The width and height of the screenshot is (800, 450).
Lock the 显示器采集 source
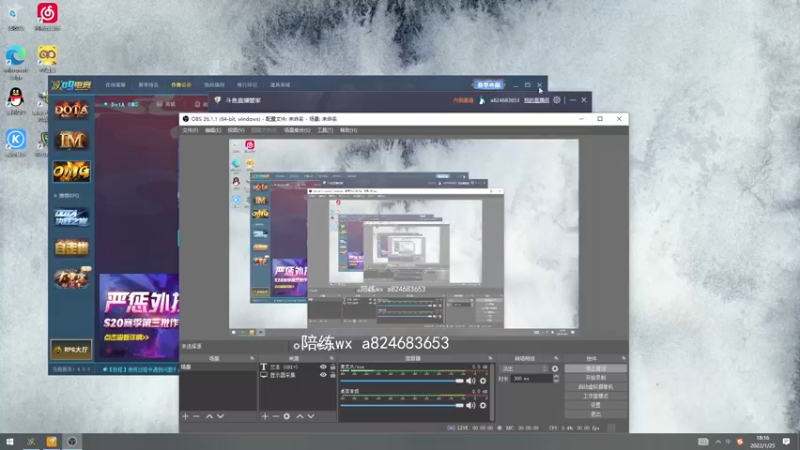click(333, 375)
